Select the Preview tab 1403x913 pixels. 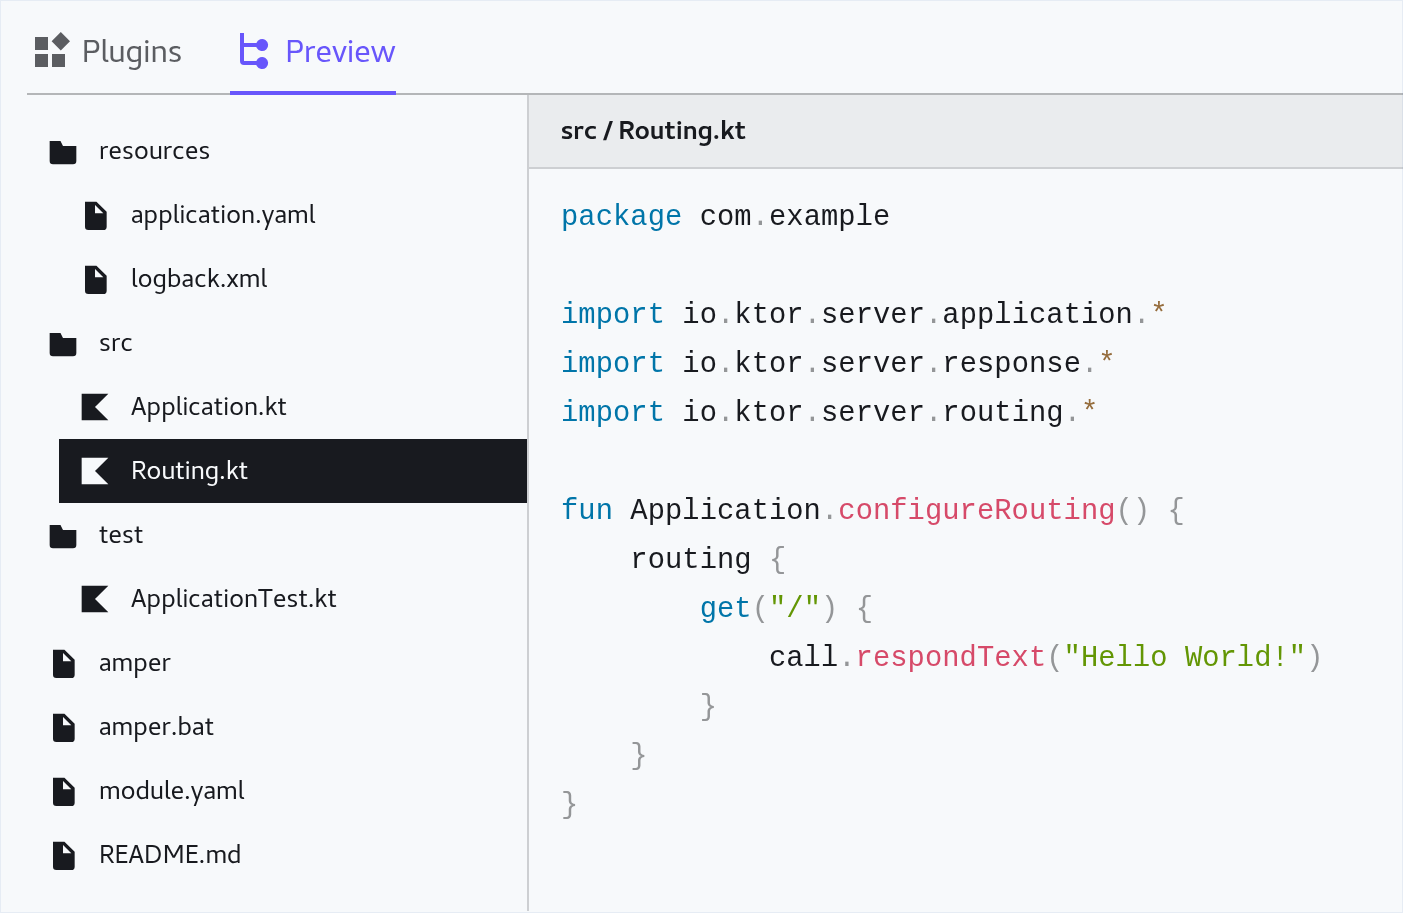coord(339,50)
